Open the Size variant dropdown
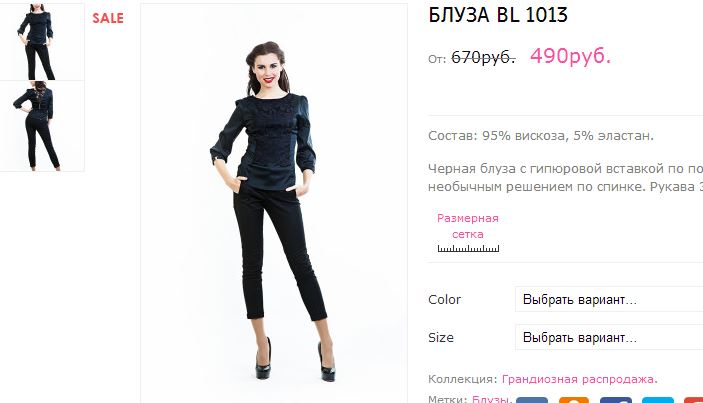The height and width of the screenshot is (403, 703). point(609,337)
